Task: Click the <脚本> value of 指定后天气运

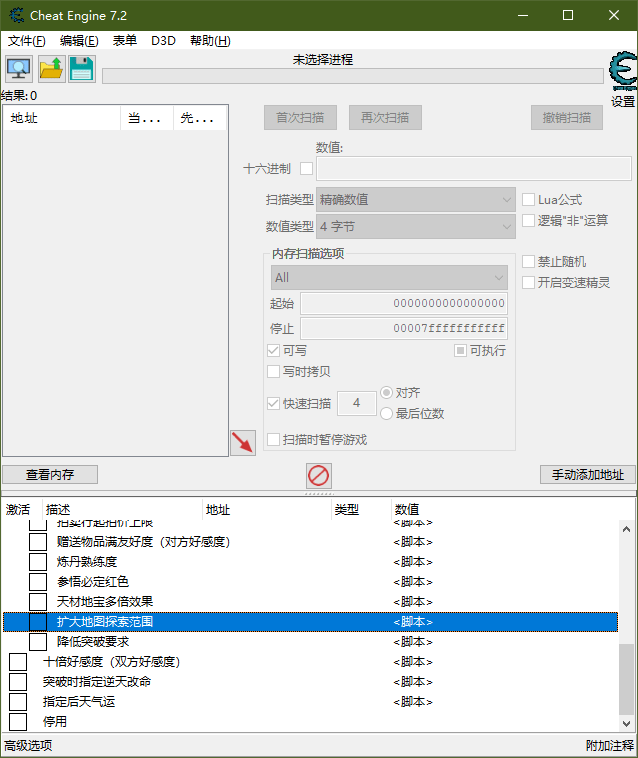Action: point(413,701)
